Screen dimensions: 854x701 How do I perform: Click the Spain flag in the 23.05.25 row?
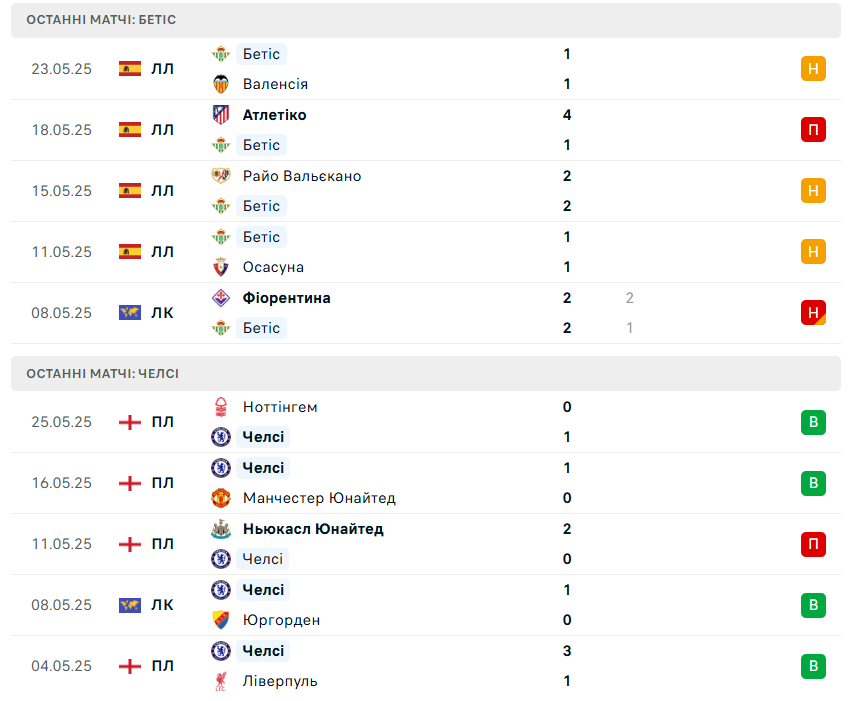[x=130, y=69]
